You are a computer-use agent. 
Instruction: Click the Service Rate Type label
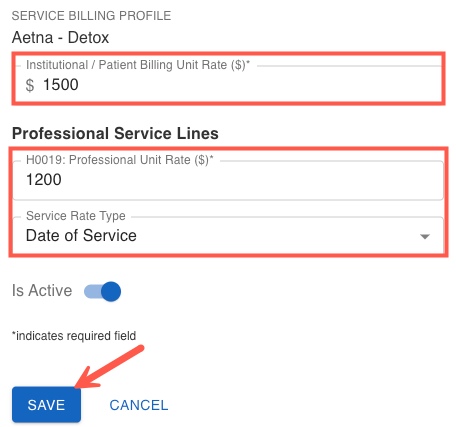click(76, 216)
